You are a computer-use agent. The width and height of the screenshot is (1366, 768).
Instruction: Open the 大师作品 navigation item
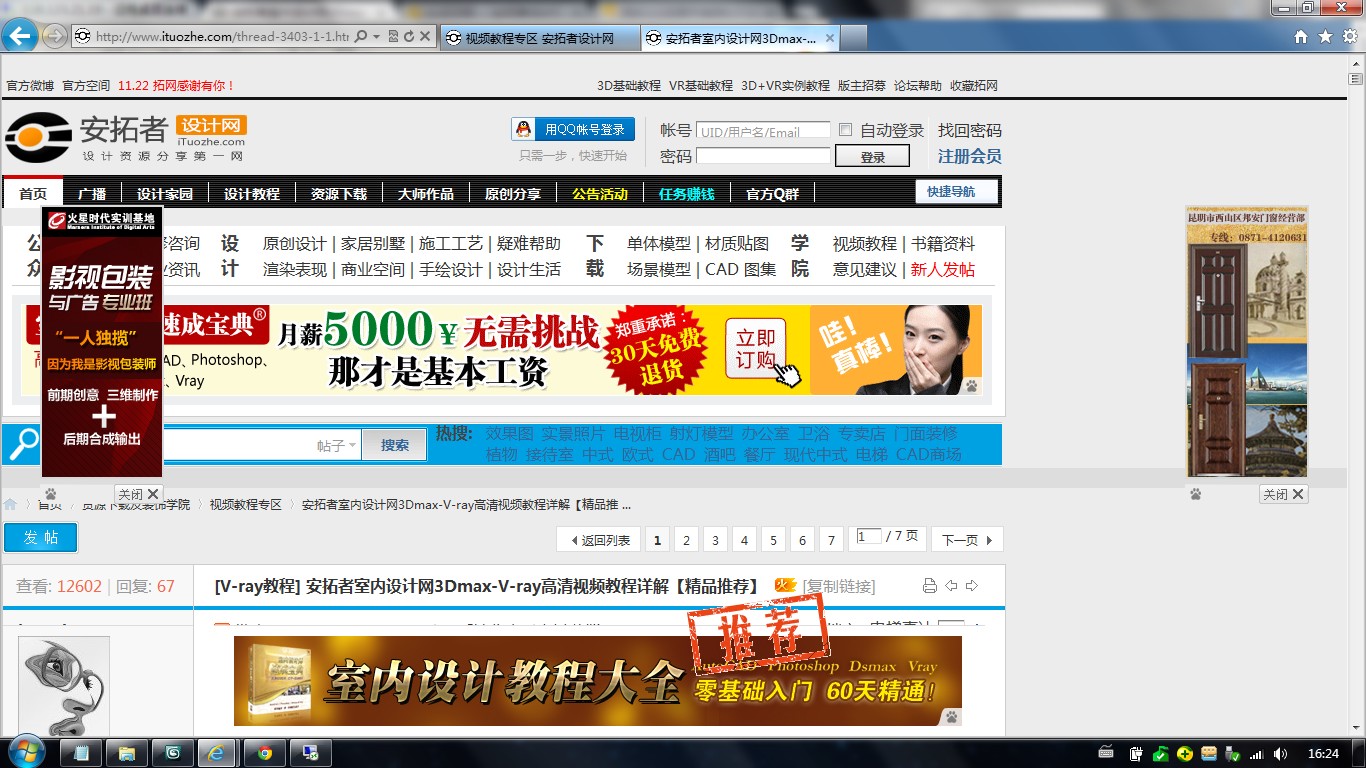click(426, 194)
